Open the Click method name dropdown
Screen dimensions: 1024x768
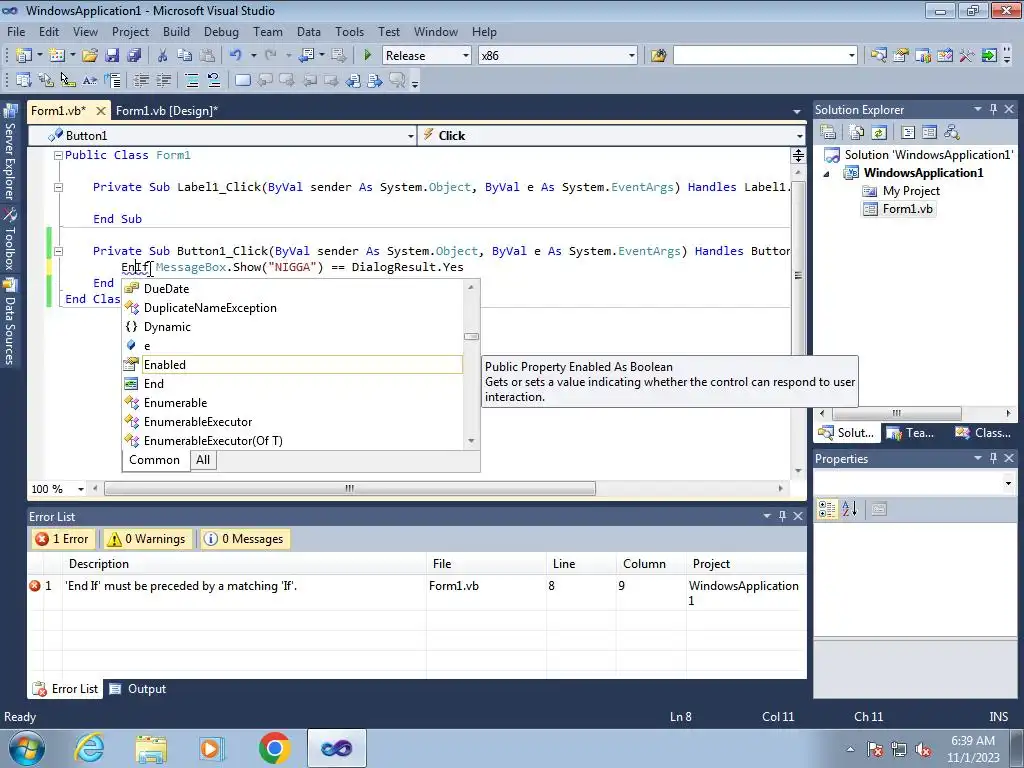point(799,136)
